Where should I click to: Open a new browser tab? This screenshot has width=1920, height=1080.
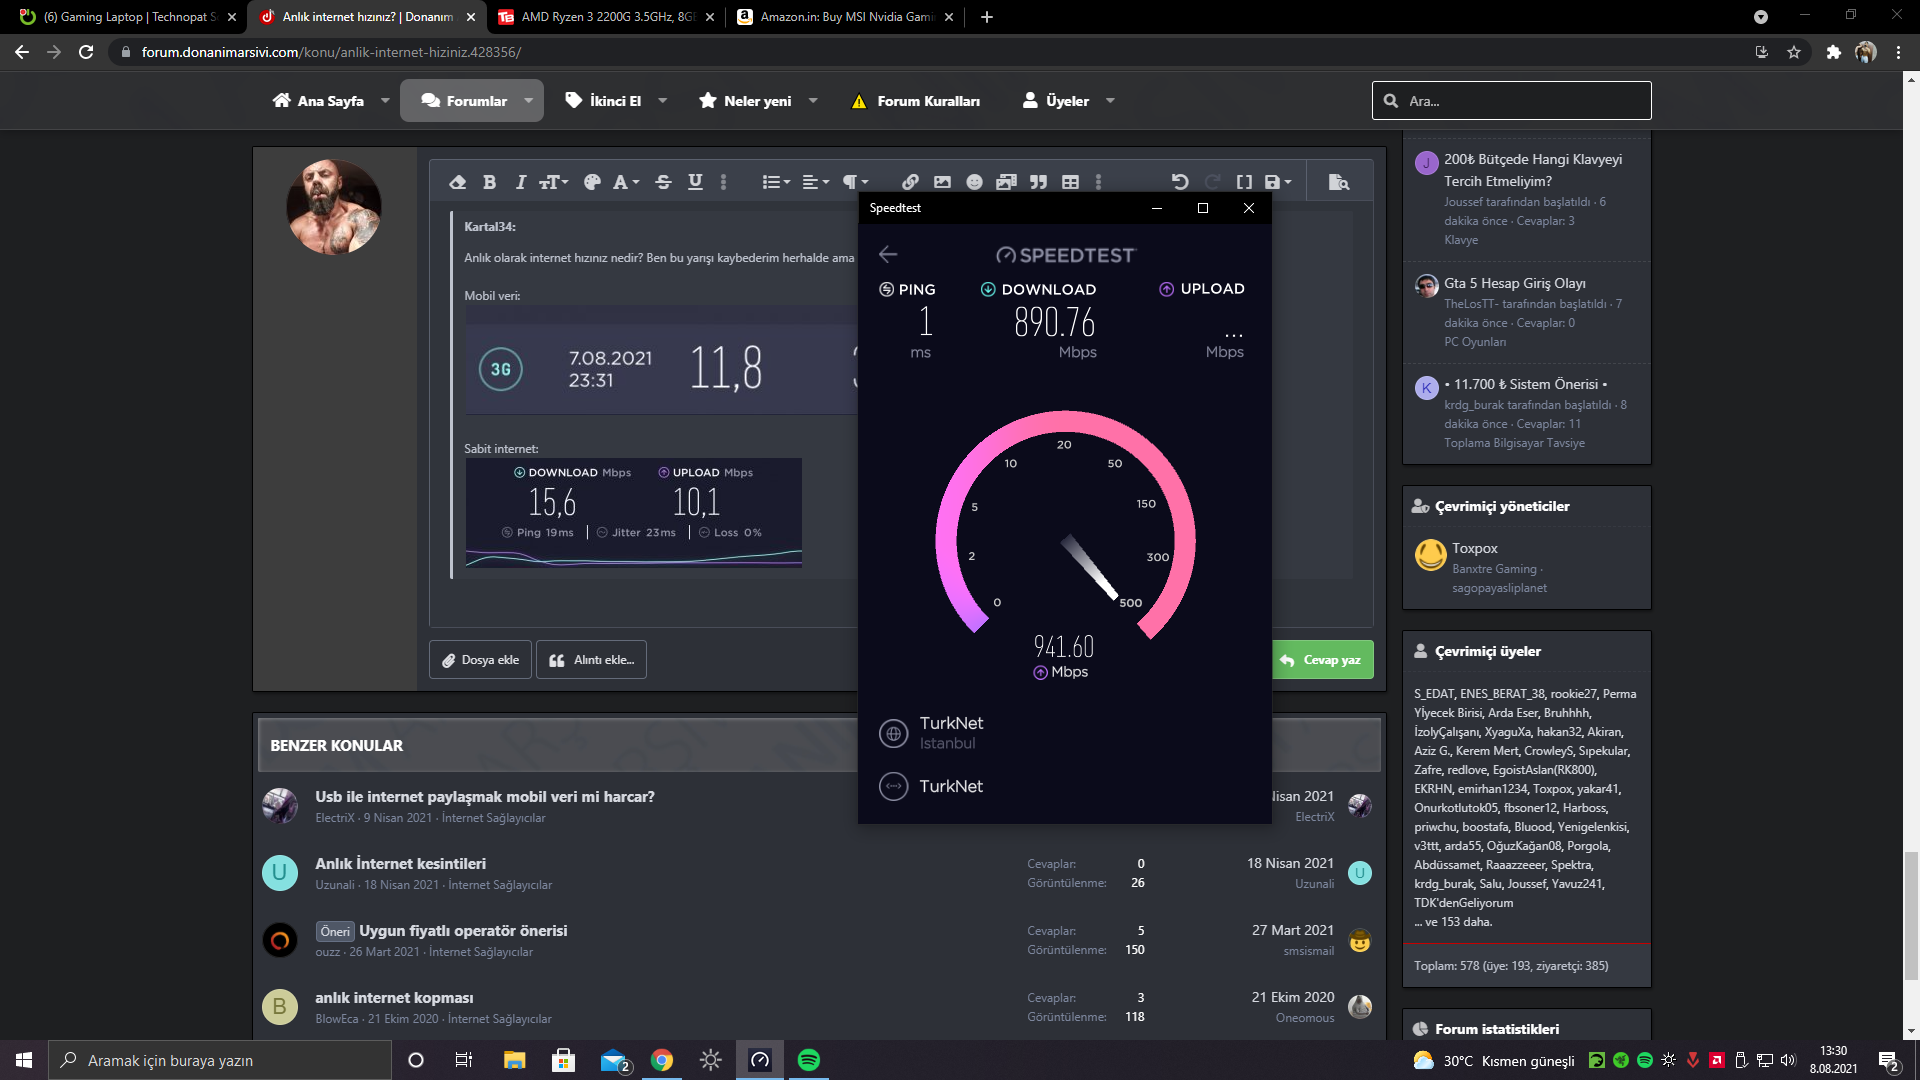pyautogui.click(x=987, y=17)
